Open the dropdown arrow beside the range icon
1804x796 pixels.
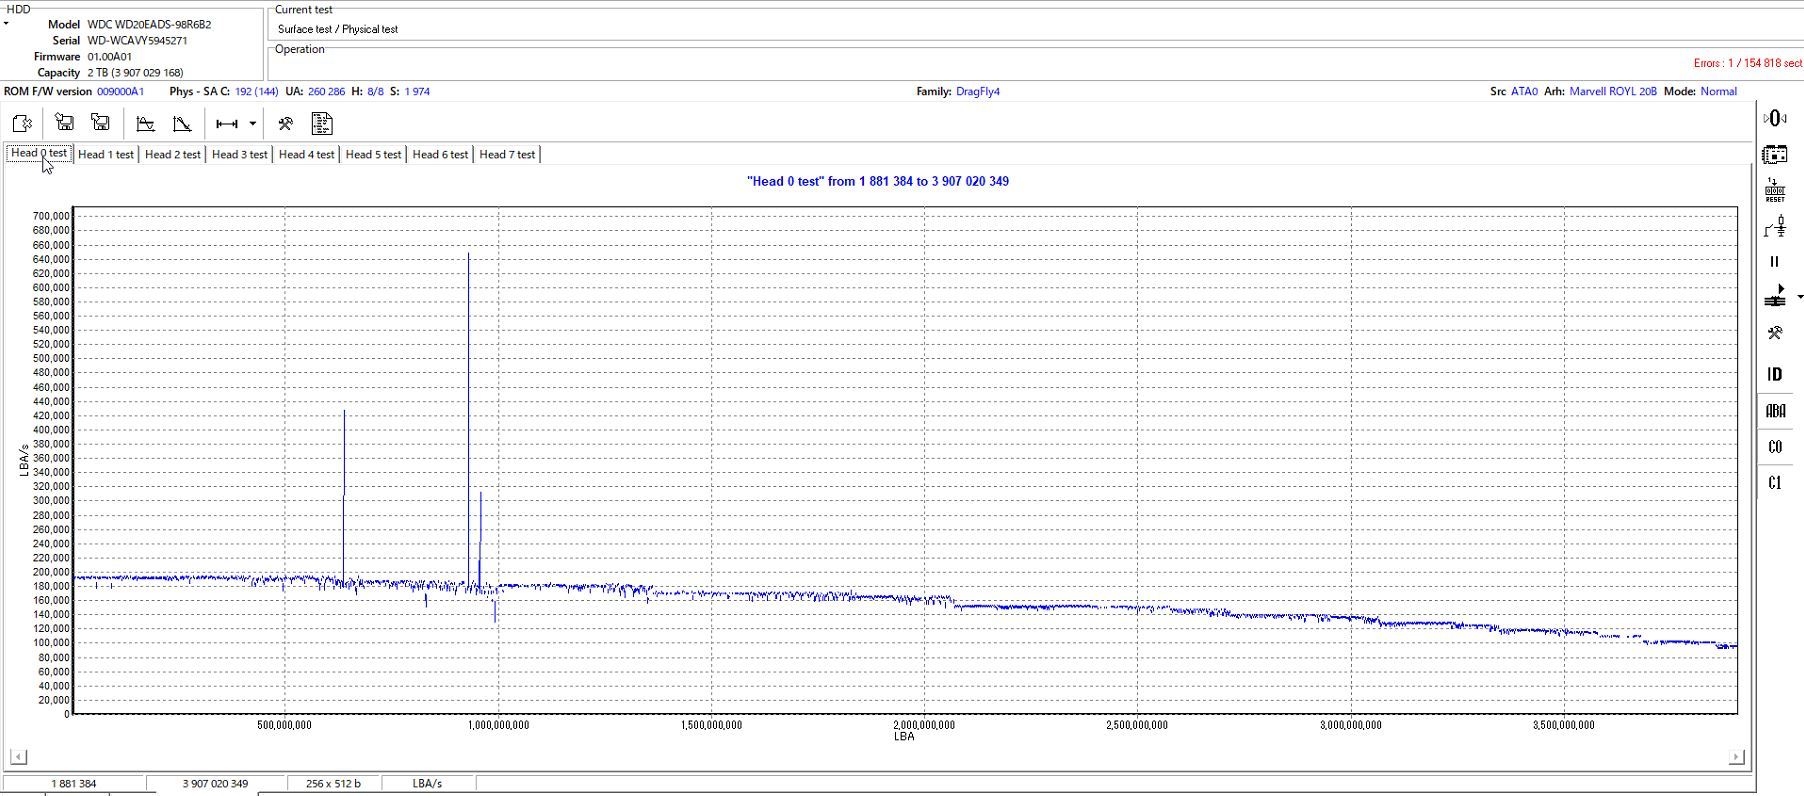click(253, 124)
